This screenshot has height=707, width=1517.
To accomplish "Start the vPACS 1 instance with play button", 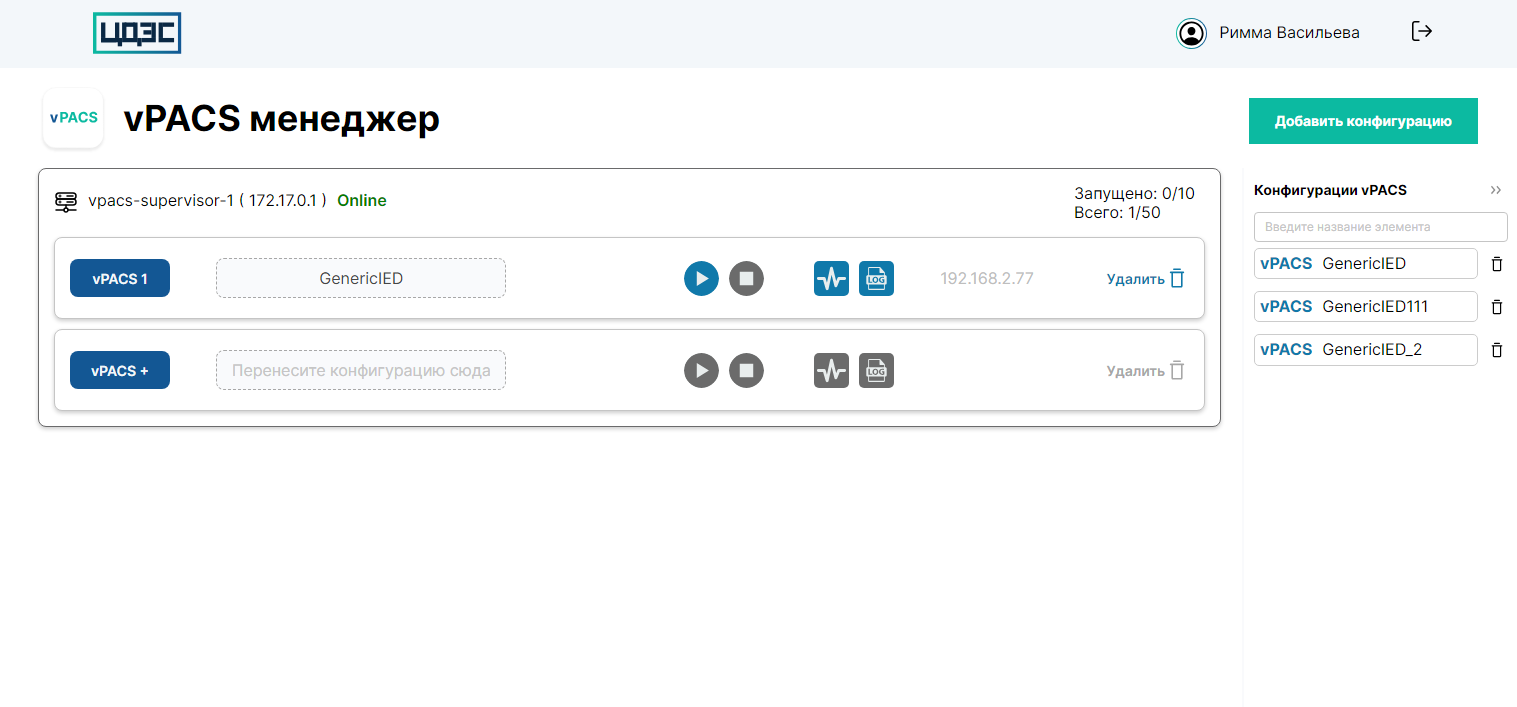I will (x=701, y=278).
